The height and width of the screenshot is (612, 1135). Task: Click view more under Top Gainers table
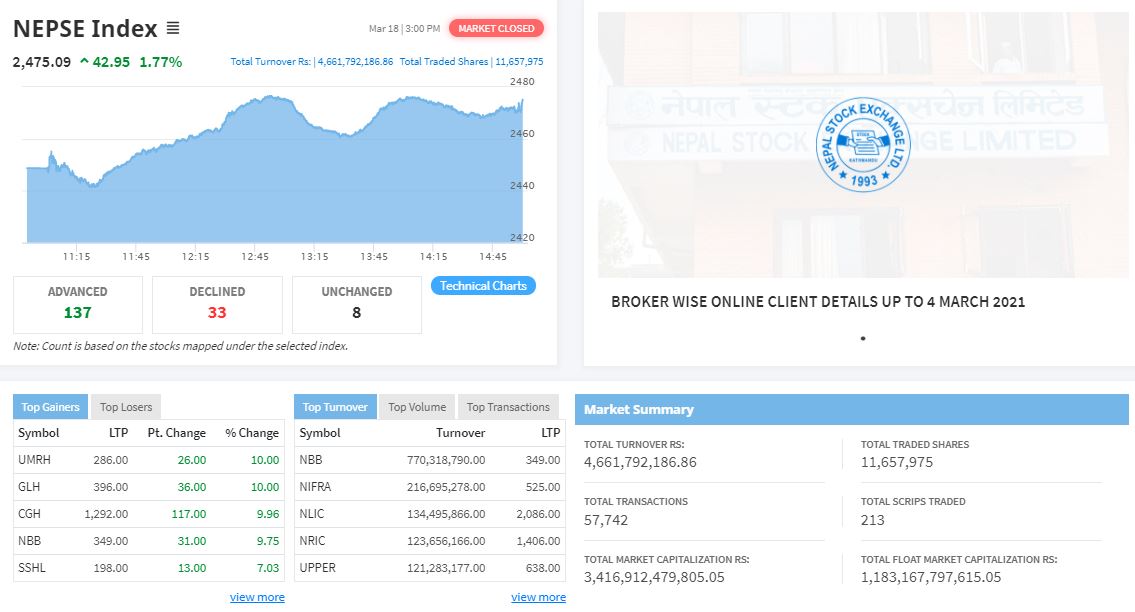(257, 597)
